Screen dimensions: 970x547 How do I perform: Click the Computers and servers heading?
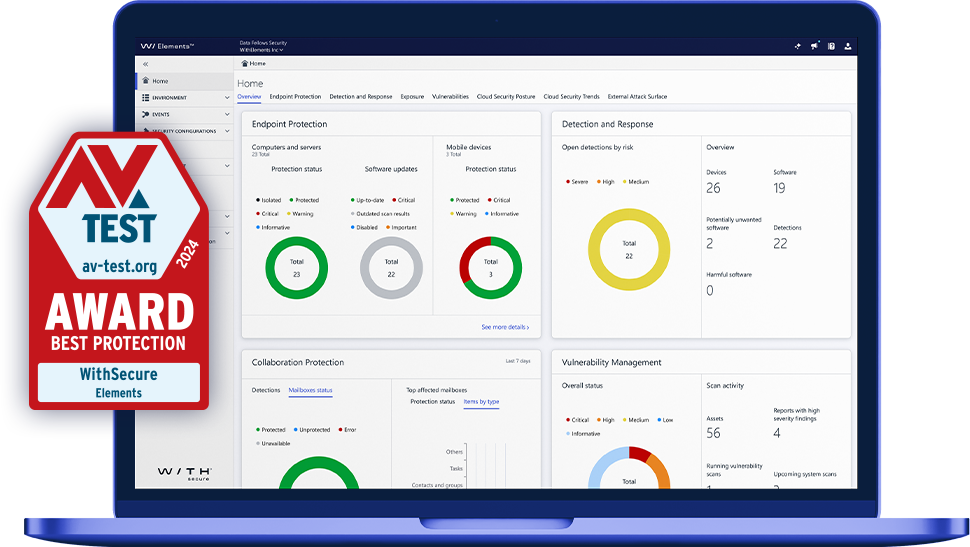(286, 147)
